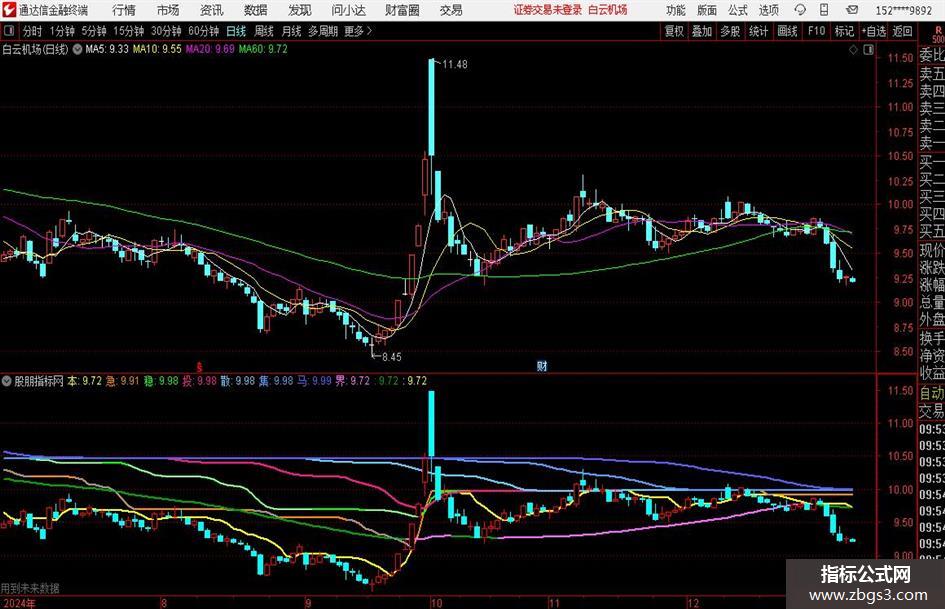The height and width of the screenshot is (609, 945).
Task: Open the 财富圈 menu
Action: point(402,10)
